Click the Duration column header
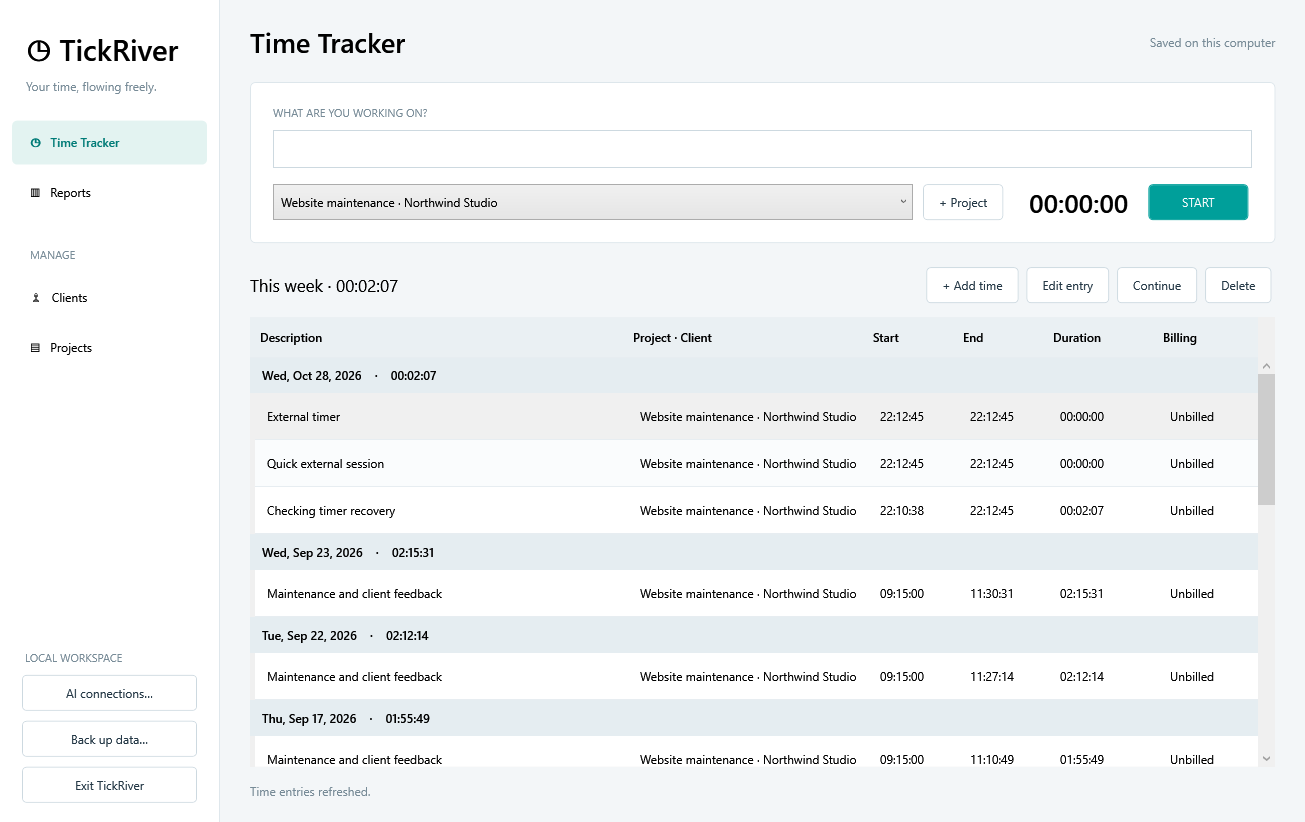This screenshot has height=822, width=1305. click(x=1077, y=338)
